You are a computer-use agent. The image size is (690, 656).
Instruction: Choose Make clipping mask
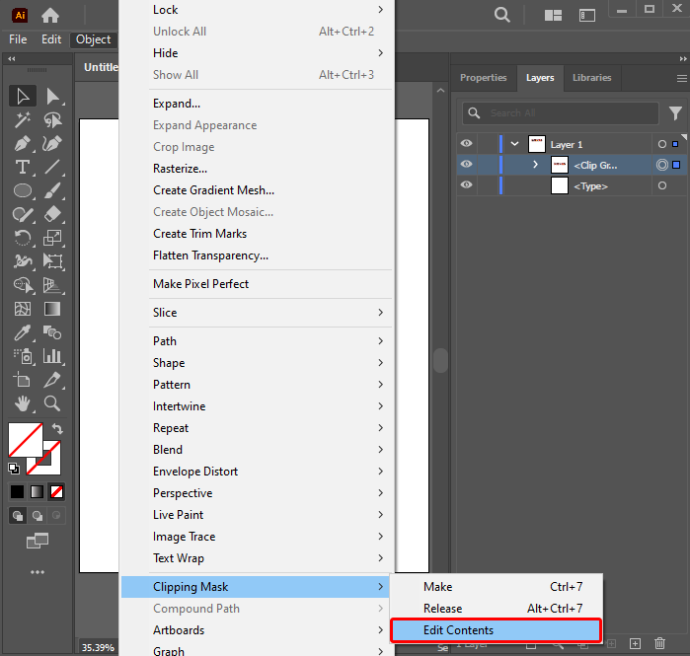[x=496, y=587]
